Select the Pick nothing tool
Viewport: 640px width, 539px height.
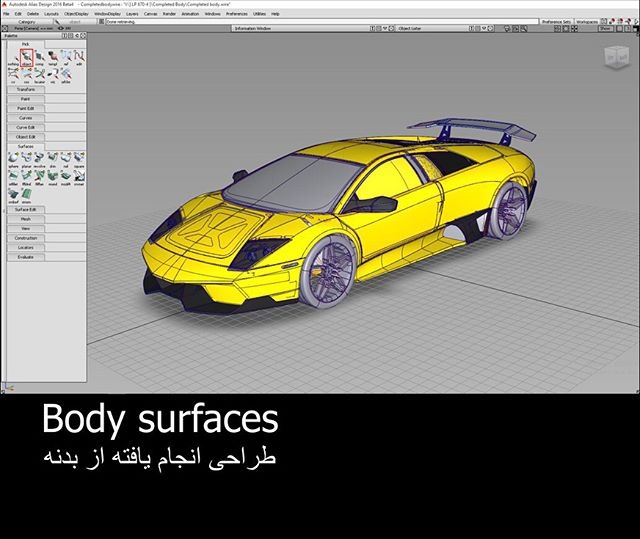pos(13,58)
